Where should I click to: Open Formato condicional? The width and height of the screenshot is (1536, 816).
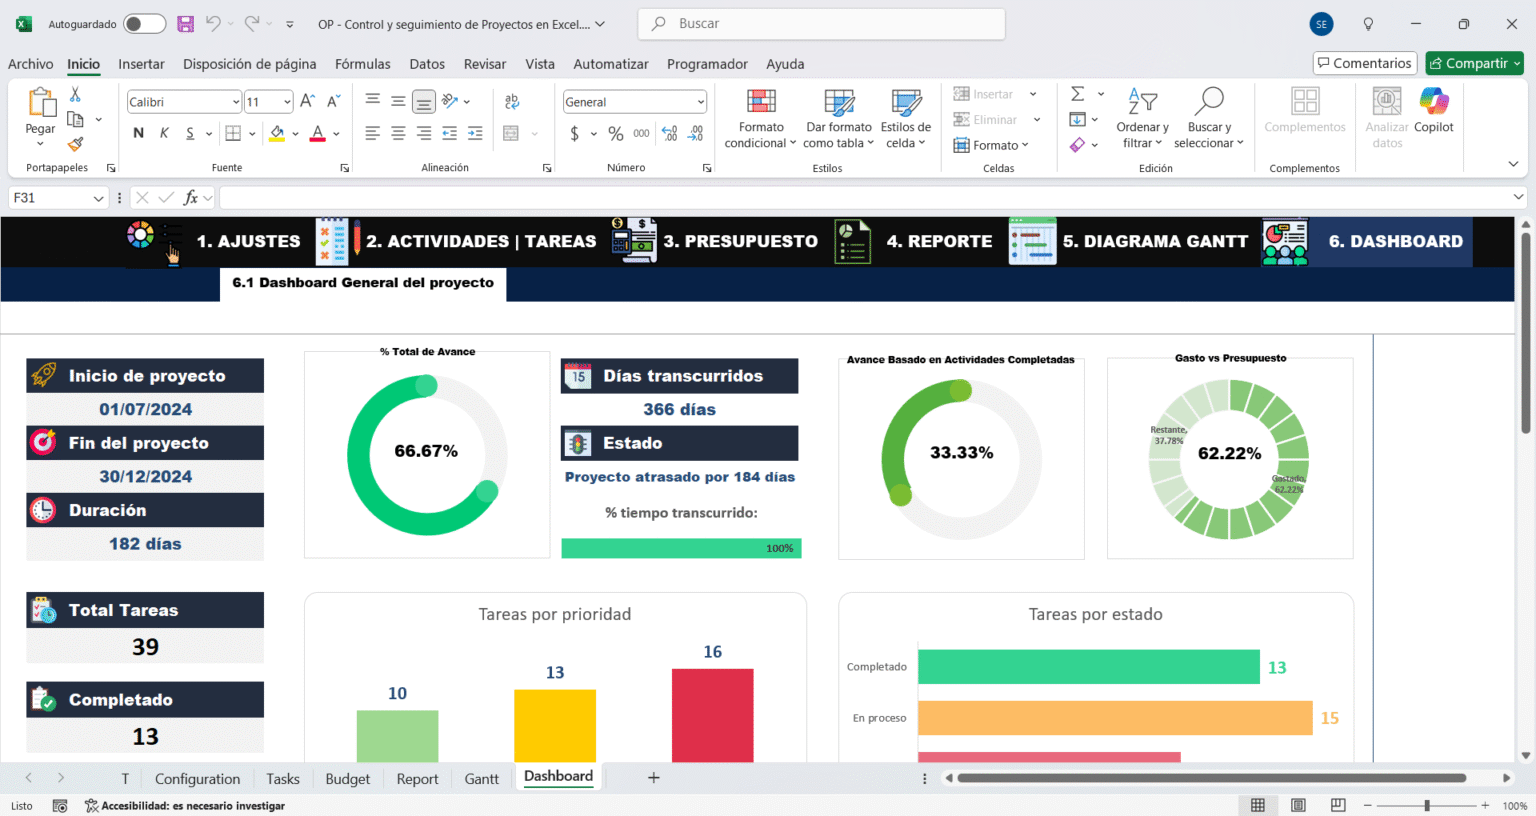click(x=759, y=118)
